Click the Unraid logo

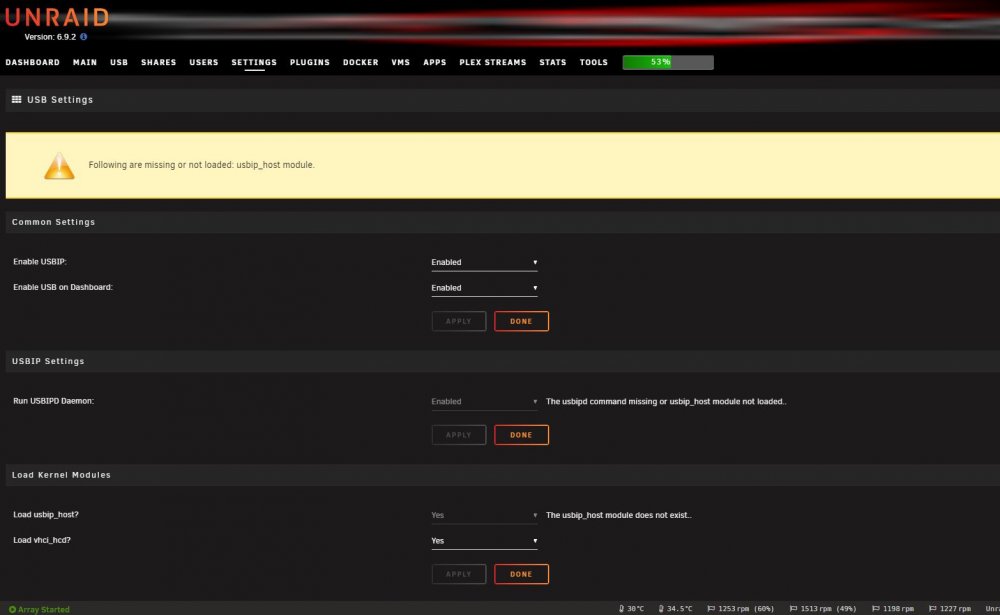point(57,17)
